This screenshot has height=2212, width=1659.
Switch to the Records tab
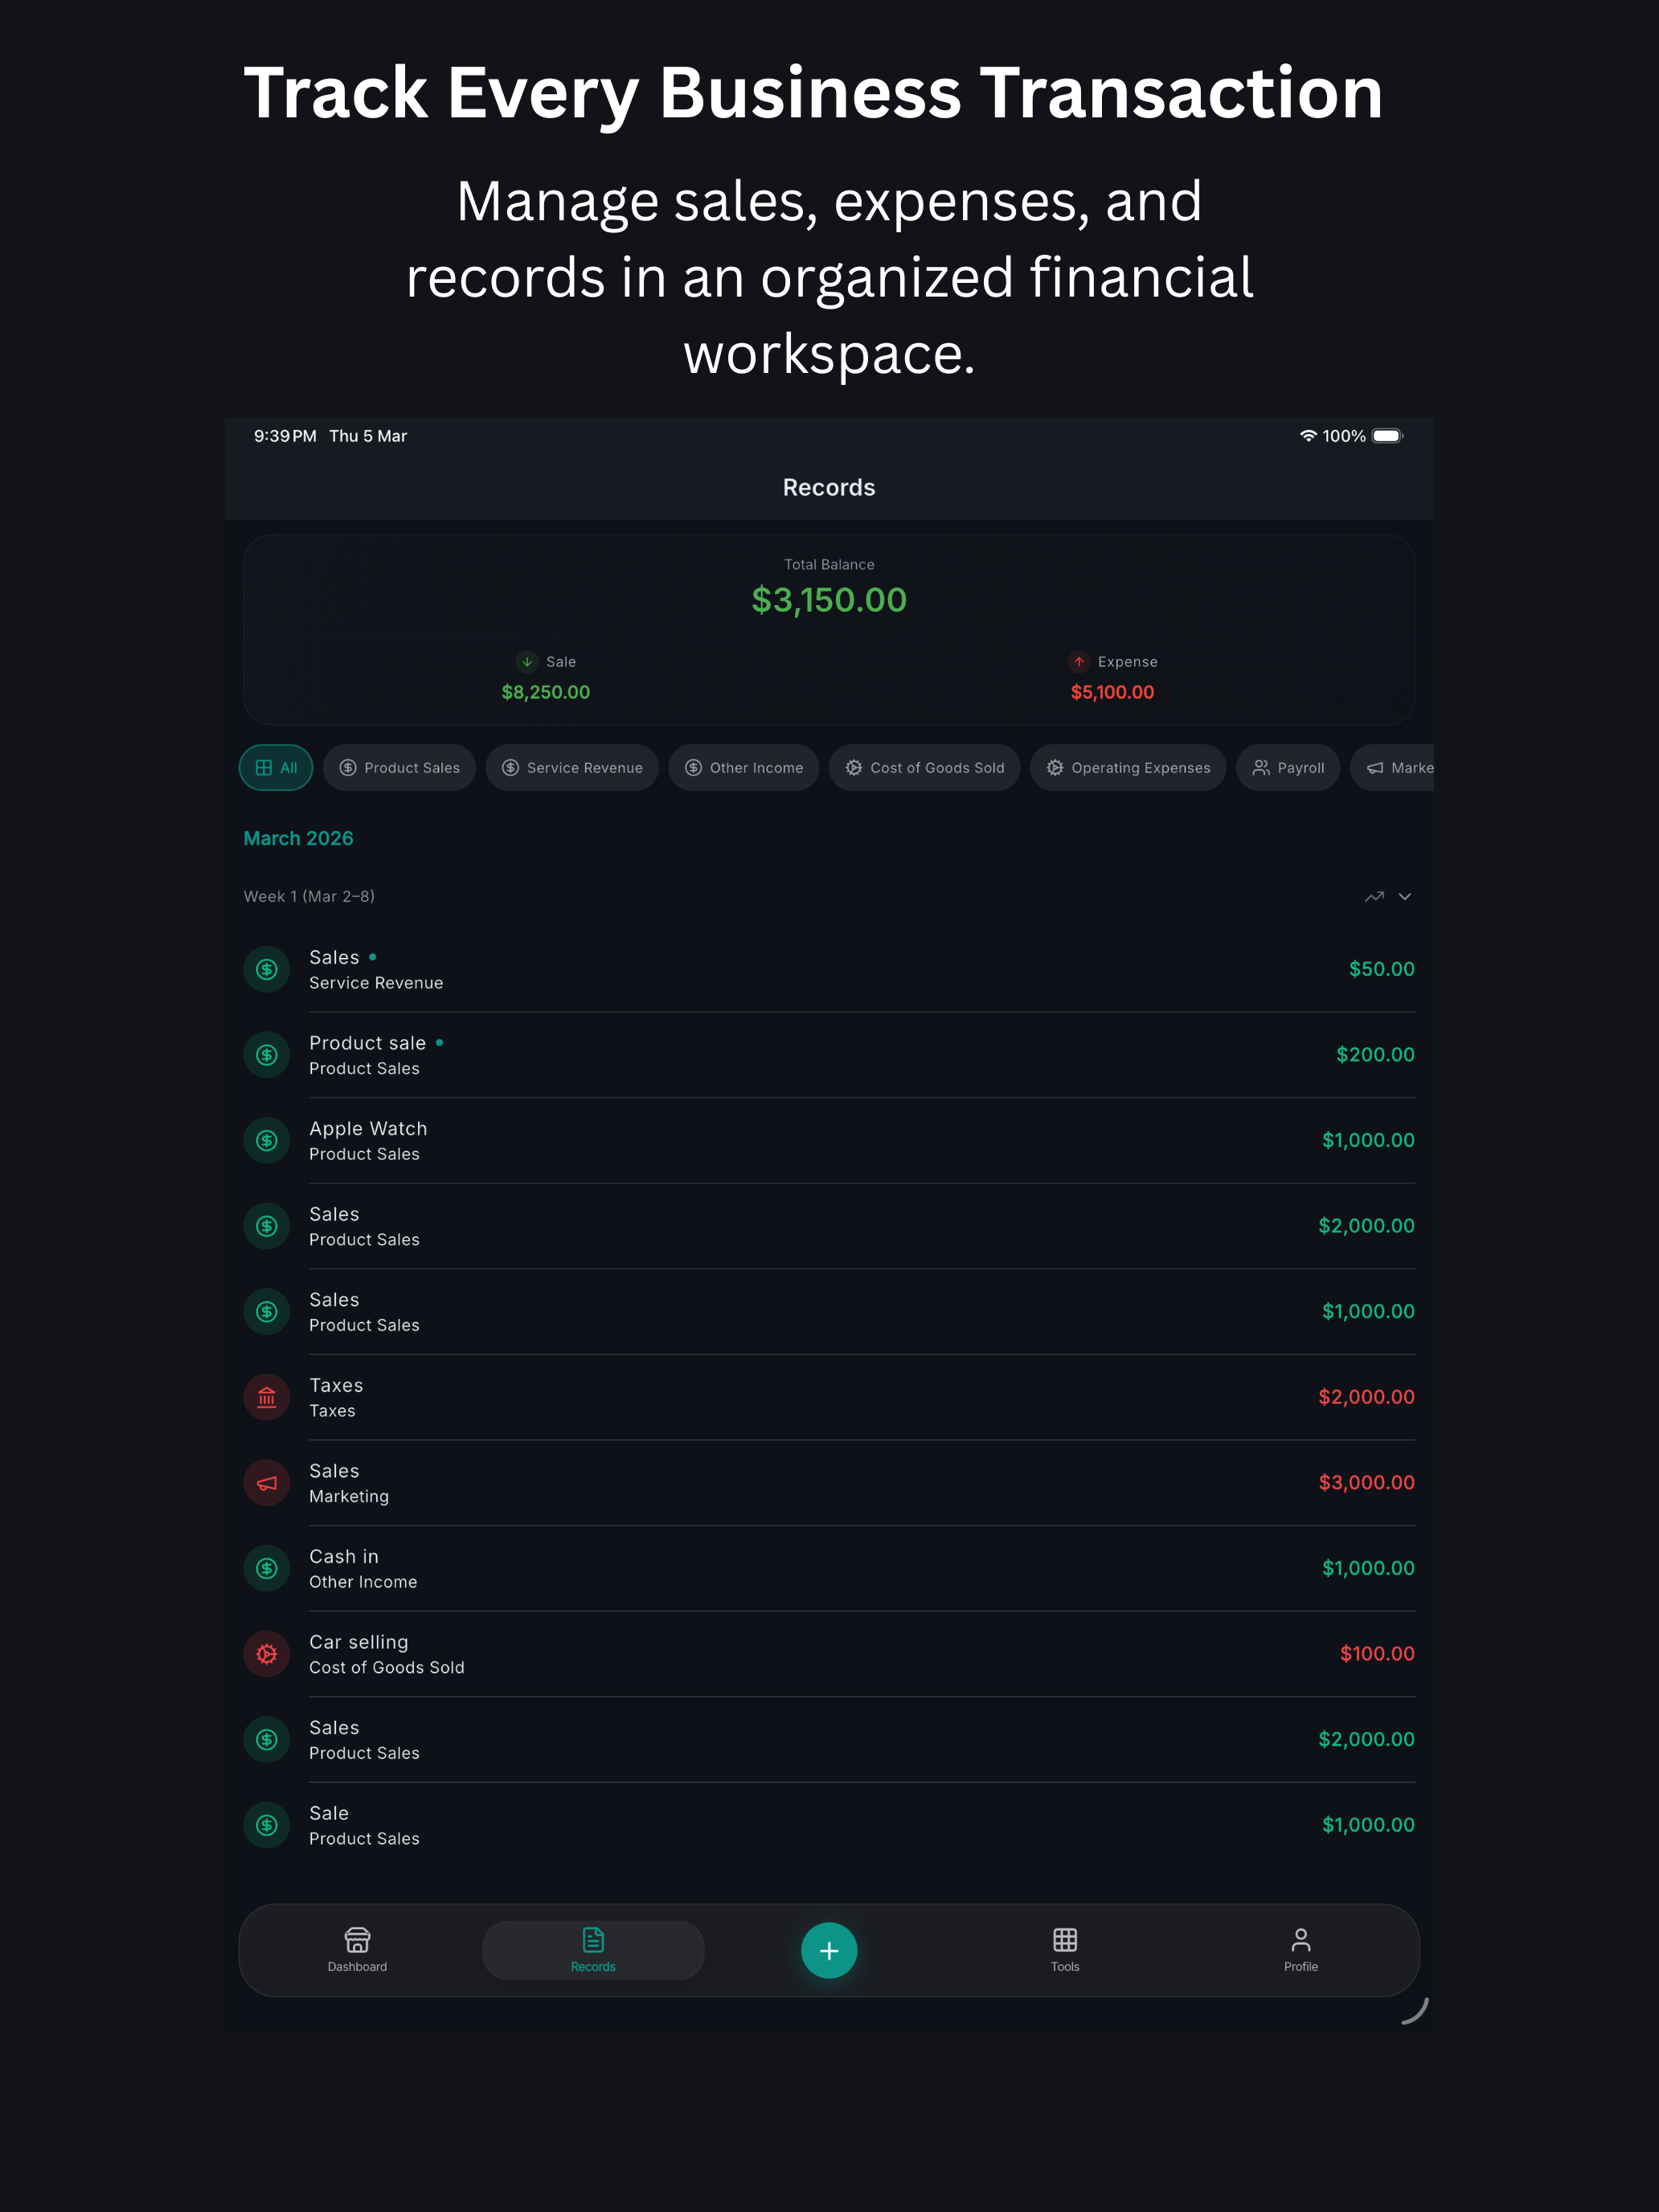tap(593, 1949)
